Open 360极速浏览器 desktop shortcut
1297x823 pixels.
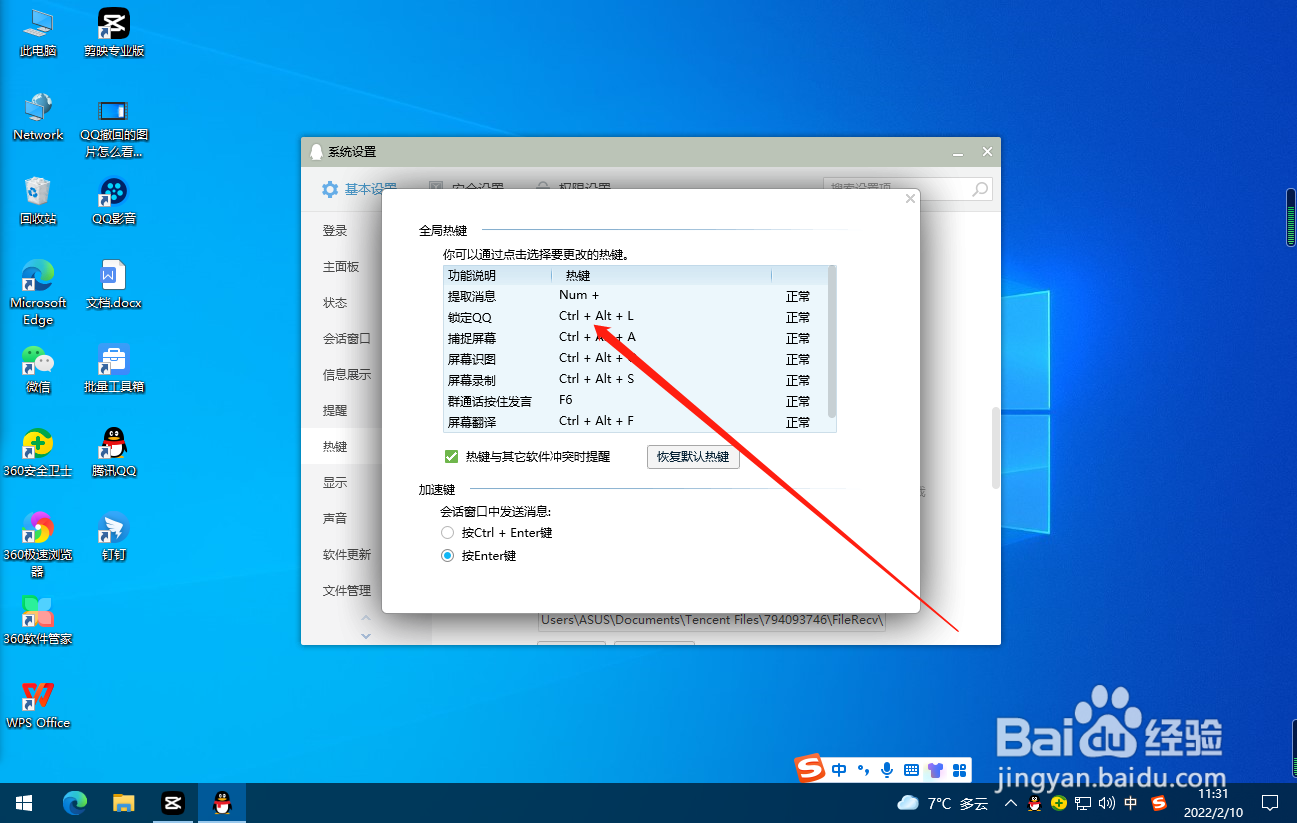pyautogui.click(x=38, y=545)
